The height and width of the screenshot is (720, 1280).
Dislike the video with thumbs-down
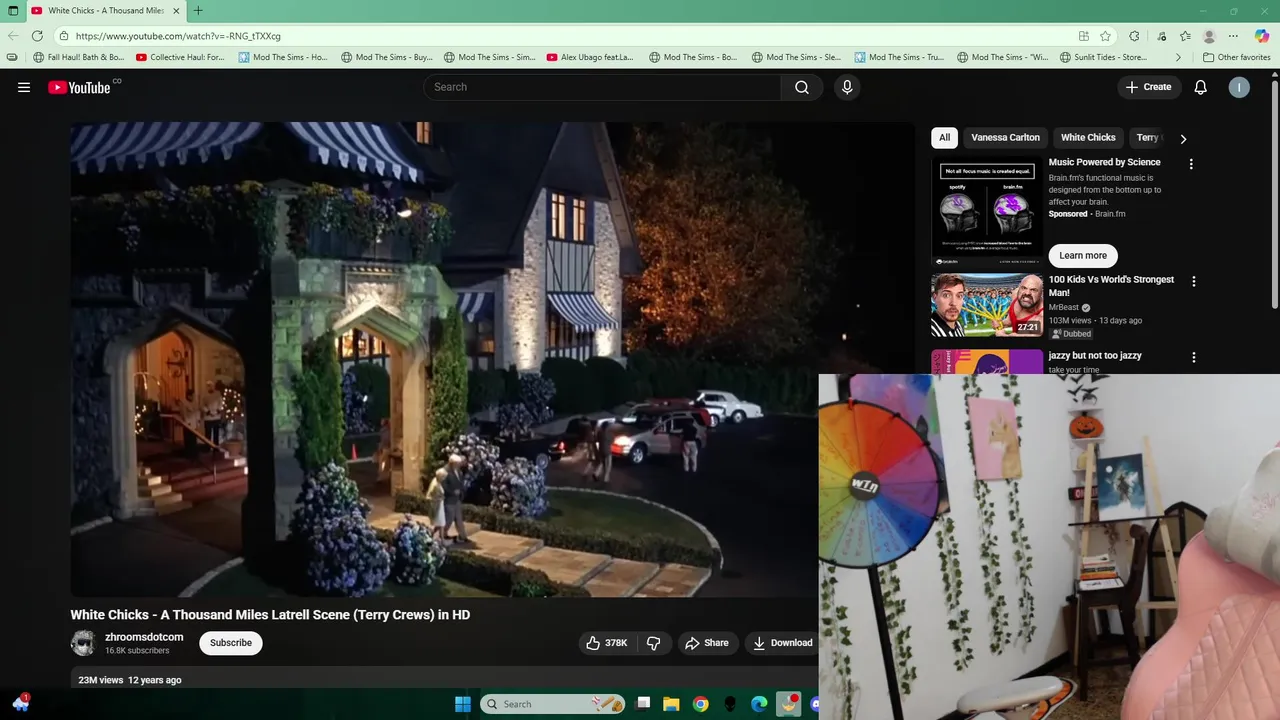[654, 643]
